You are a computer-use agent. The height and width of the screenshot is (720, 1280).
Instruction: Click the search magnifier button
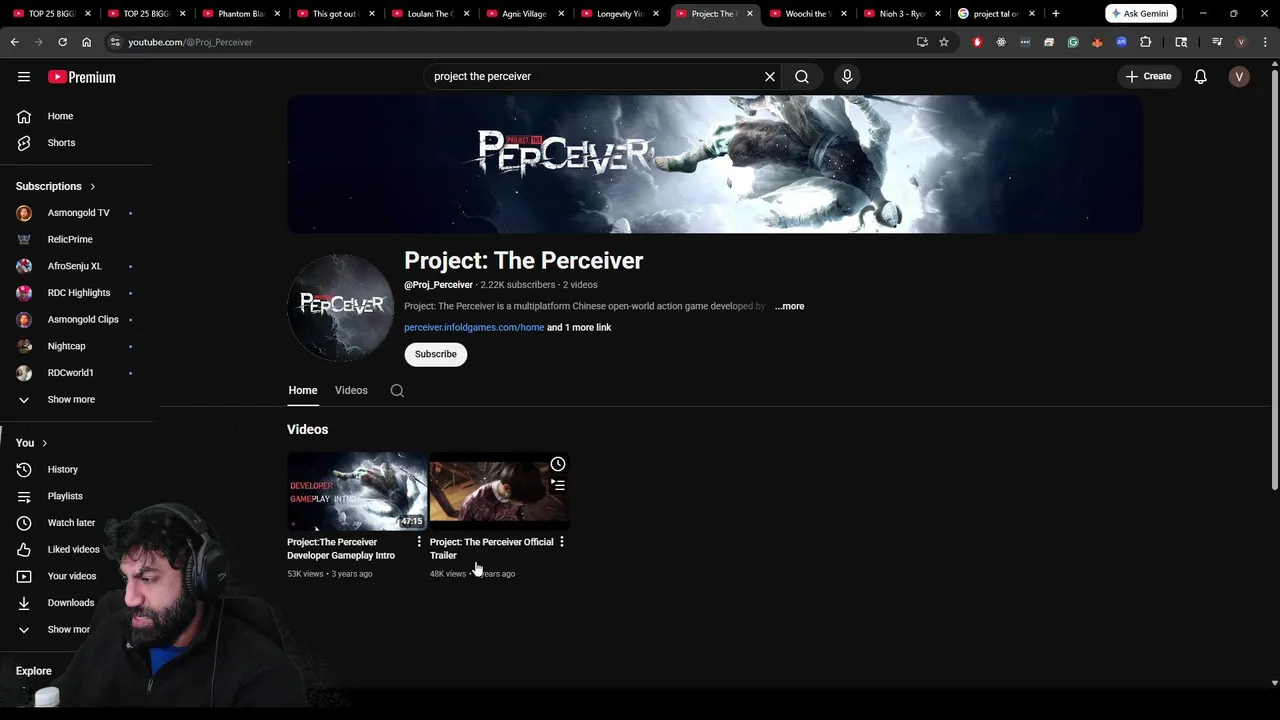click(802, 77)
